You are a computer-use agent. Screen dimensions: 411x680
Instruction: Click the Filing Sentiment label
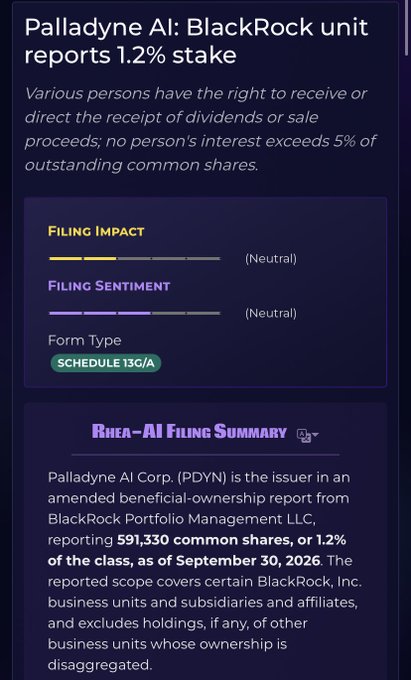pos(109,286)
